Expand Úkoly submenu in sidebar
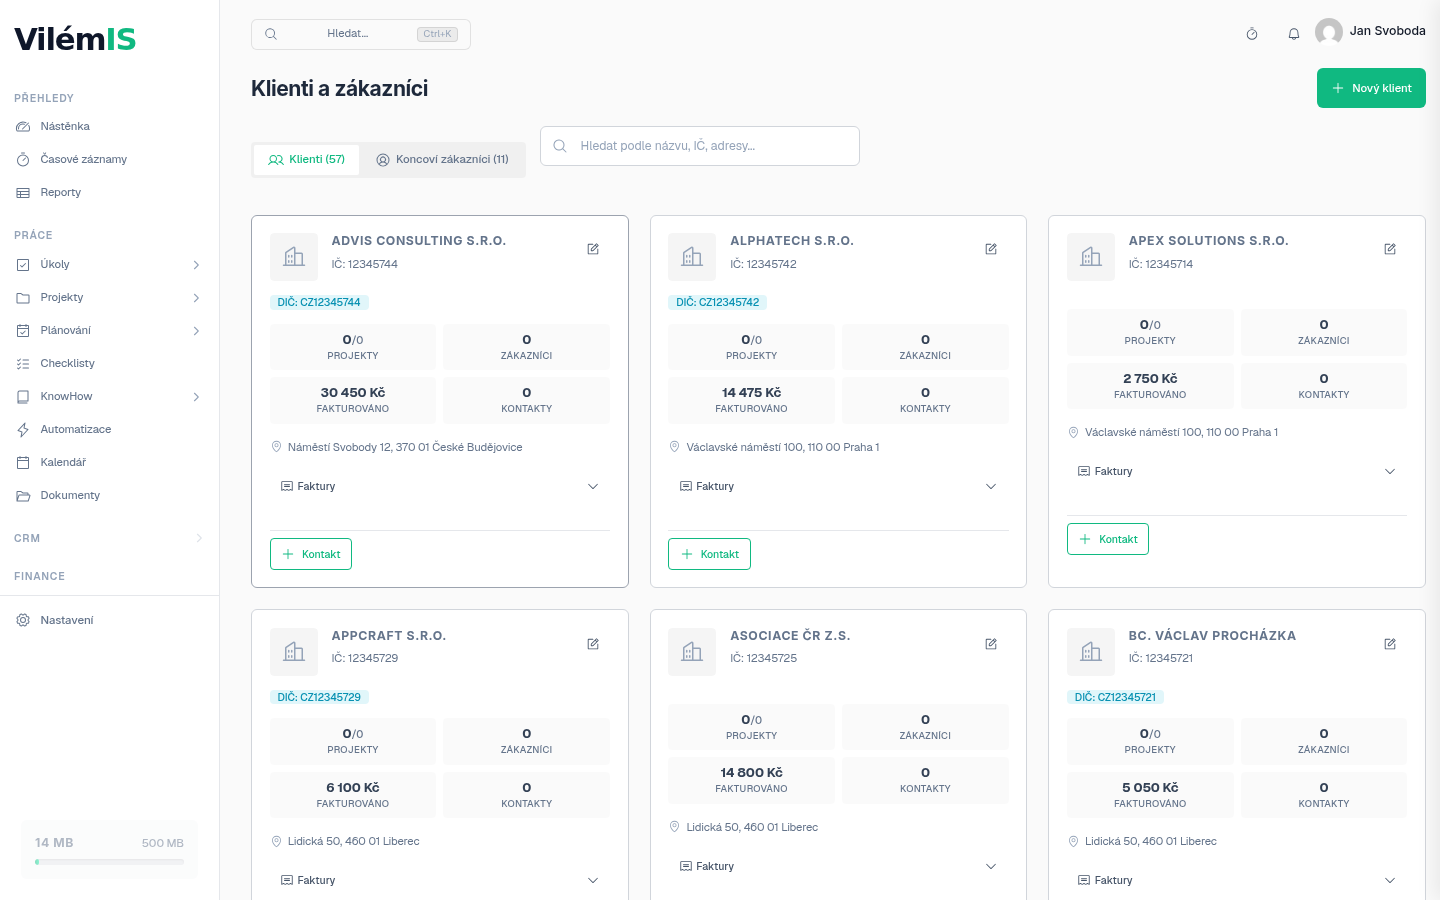Image resolution: width=1440 pixels, height=900 pixels. [196, 265]
